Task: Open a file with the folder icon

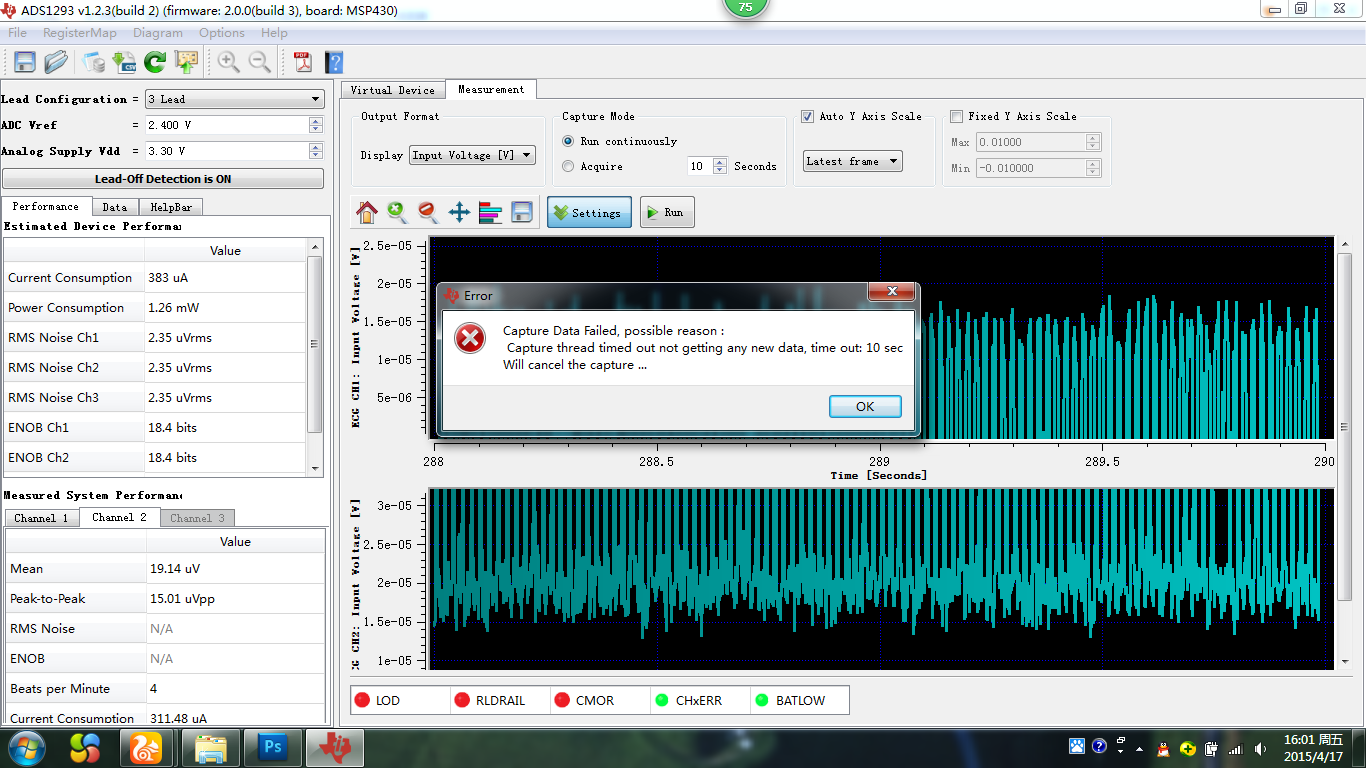Action: pos(56,62)
